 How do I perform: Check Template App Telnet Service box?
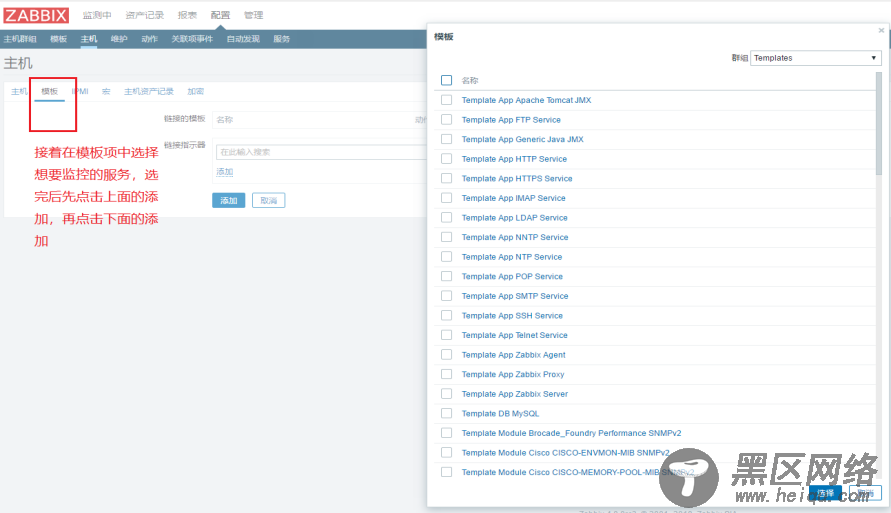pos(447,335)
